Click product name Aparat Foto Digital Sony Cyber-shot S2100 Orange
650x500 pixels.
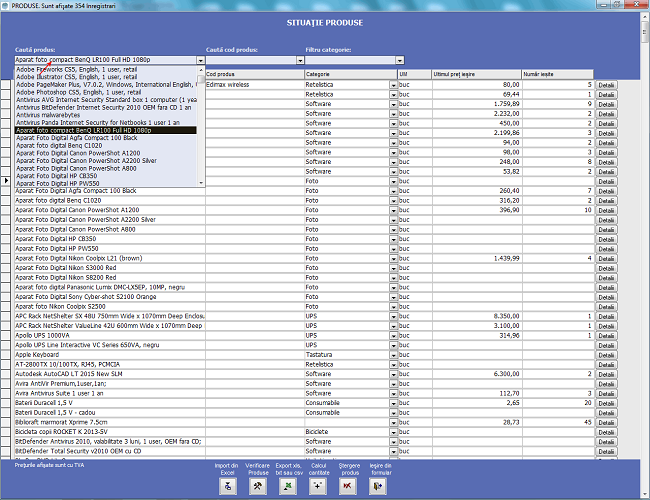tap(85, 297)
